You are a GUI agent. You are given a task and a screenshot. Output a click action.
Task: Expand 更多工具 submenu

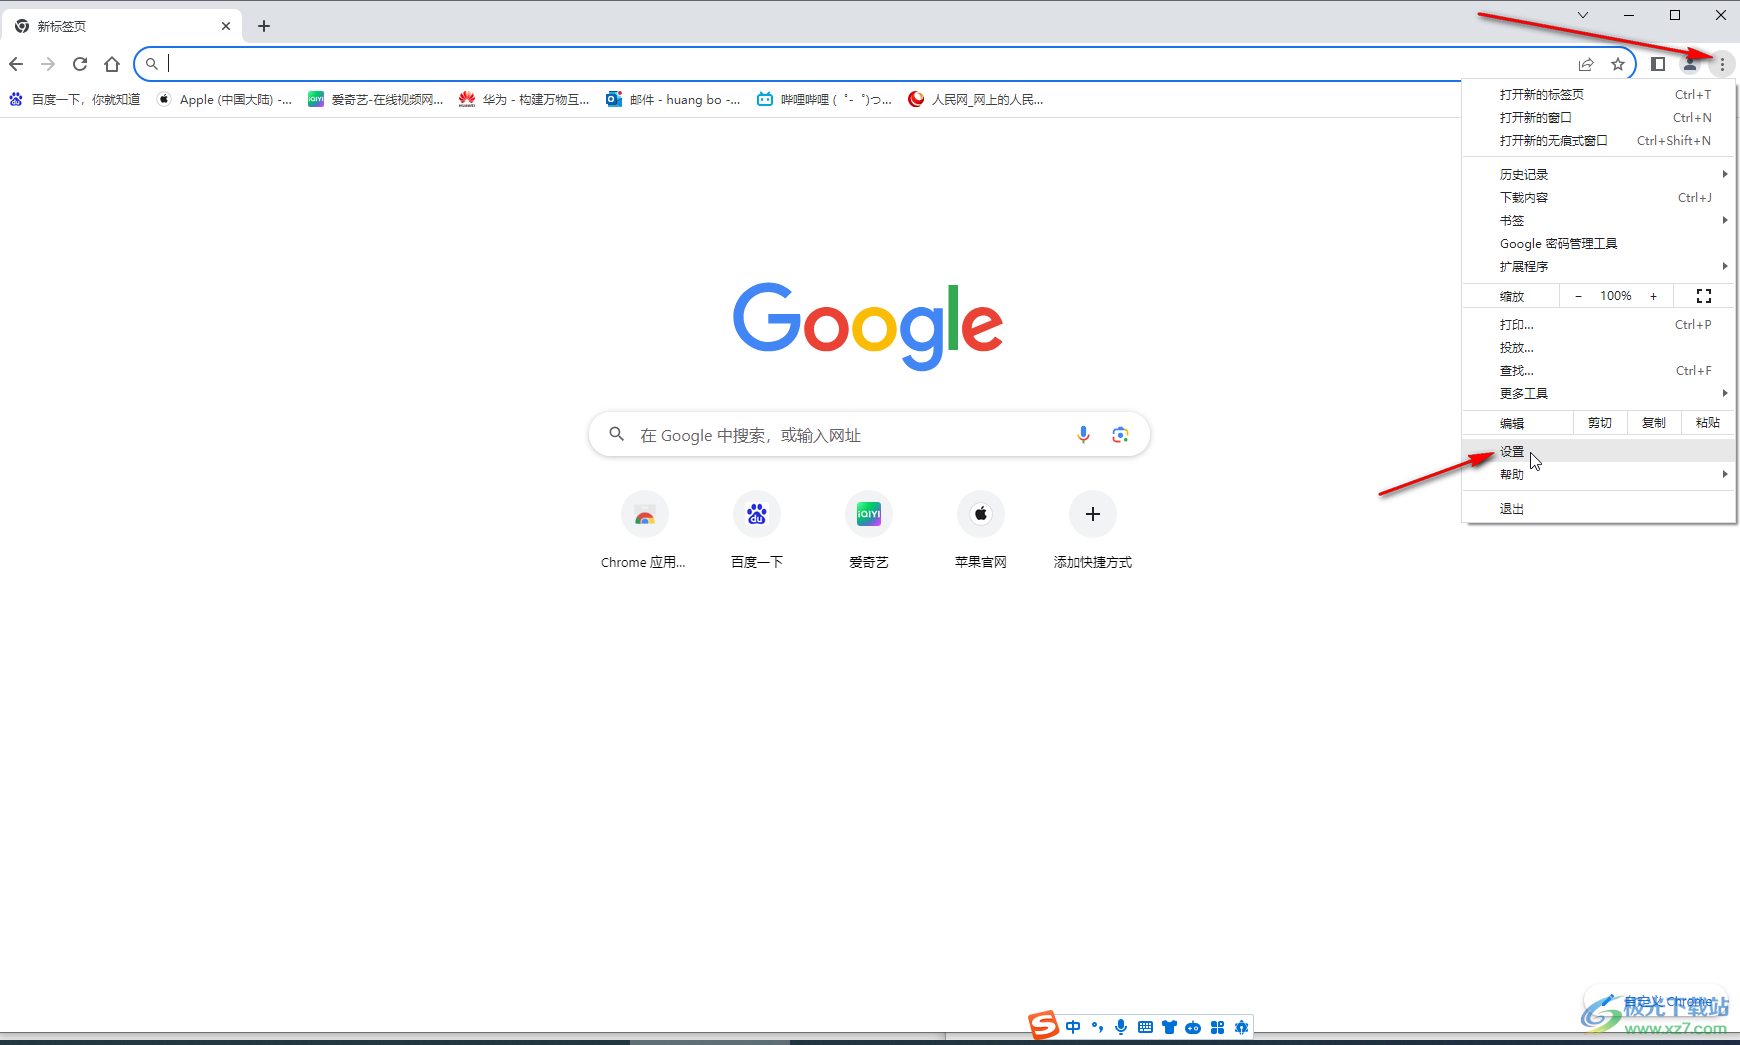[x=1599, y=393]
